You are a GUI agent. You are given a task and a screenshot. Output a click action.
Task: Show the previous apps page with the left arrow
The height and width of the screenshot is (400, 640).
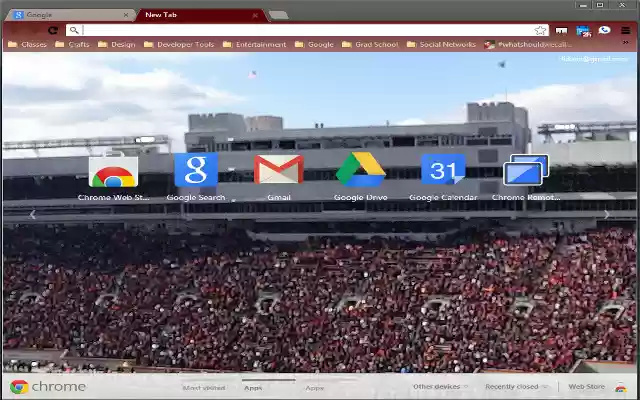[x=33, y=214]
